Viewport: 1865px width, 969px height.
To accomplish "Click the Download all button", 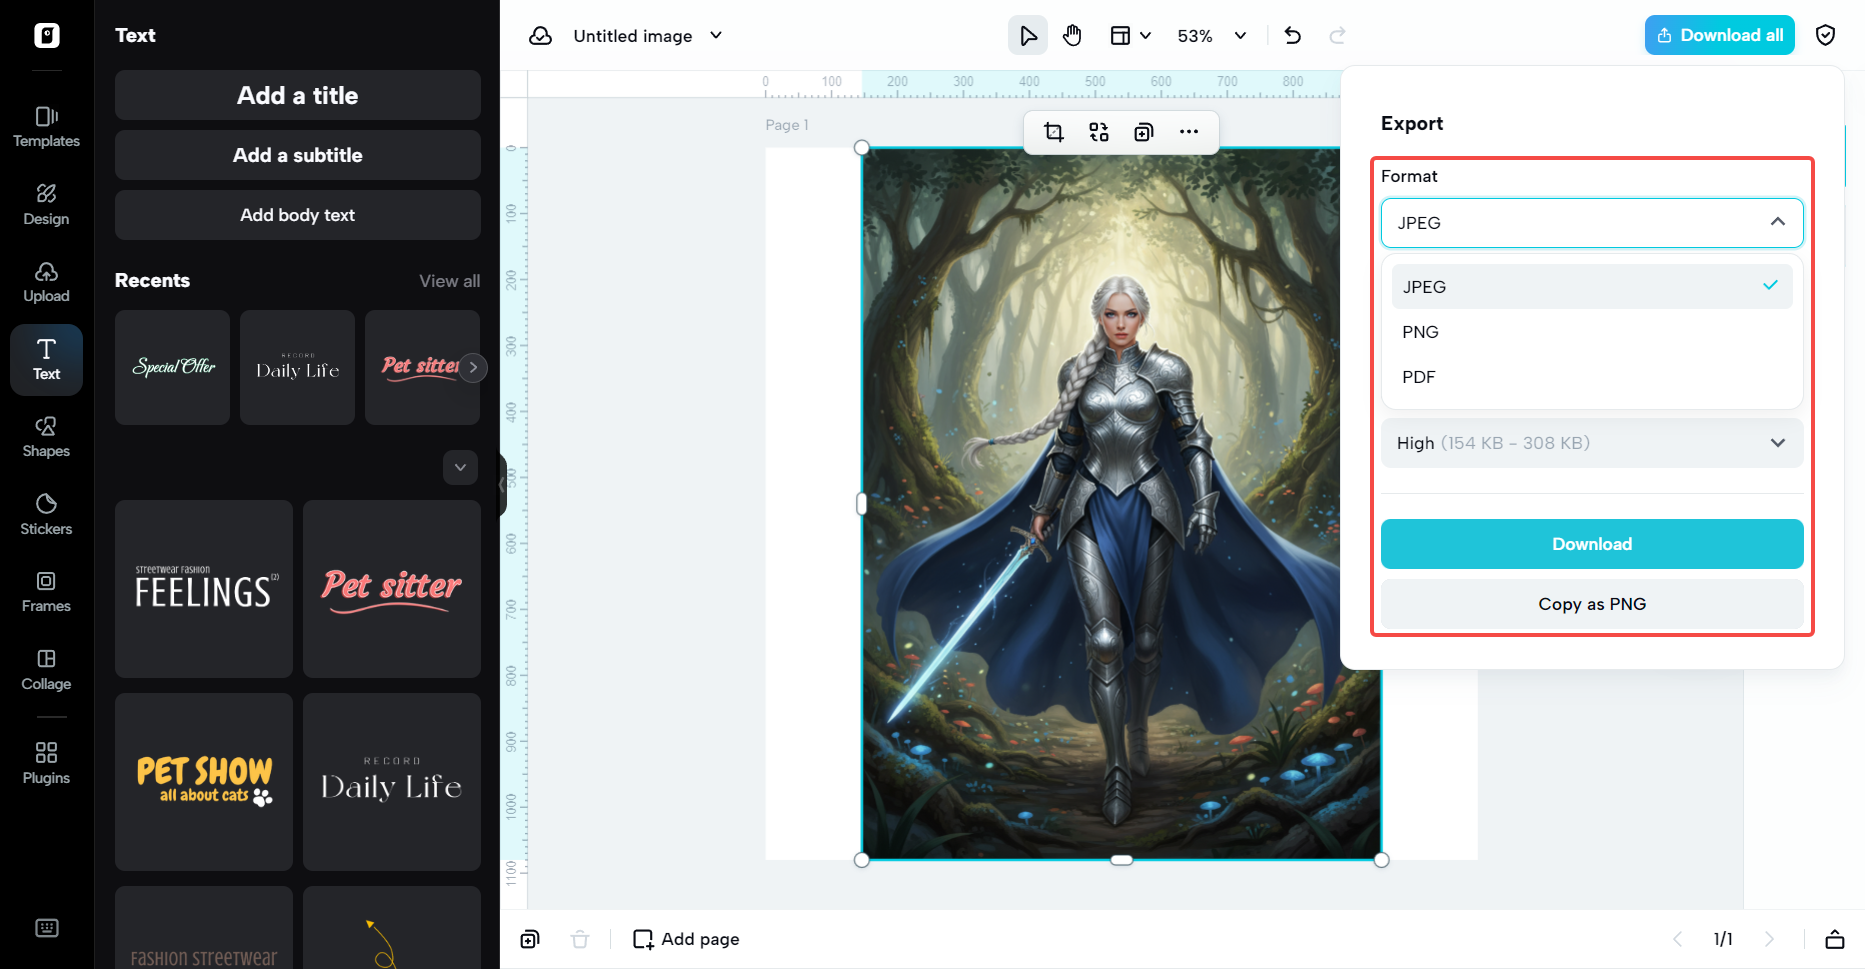I will point(1719,34).
